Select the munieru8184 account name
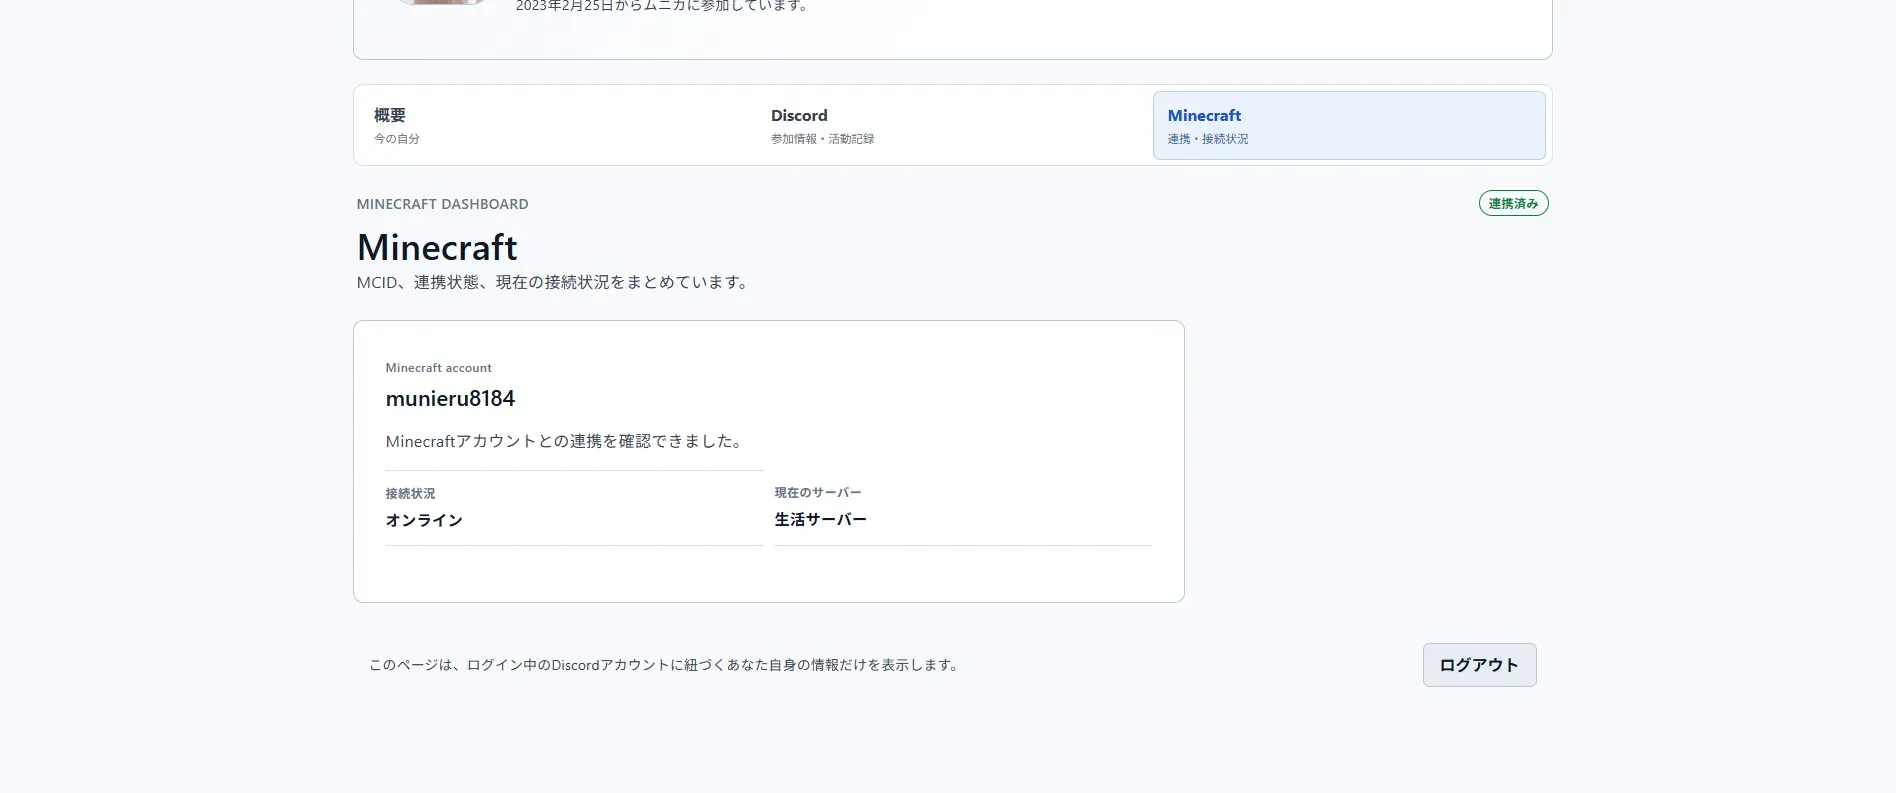Image resolution: width=1896 pixels, height=793 pixels. pos(450,399)
